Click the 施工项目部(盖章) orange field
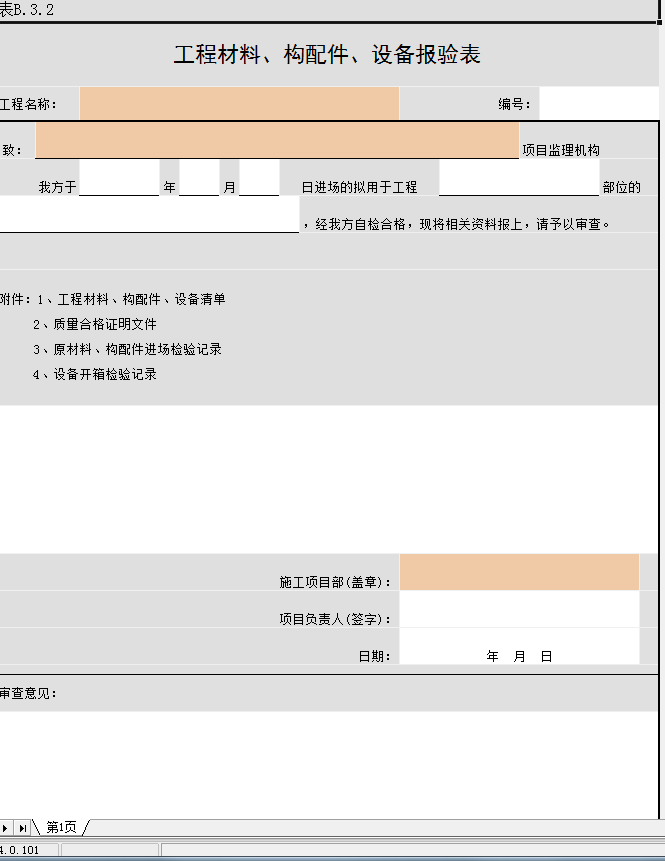Viewport: 665px width, 861px height. click(519, 572)
